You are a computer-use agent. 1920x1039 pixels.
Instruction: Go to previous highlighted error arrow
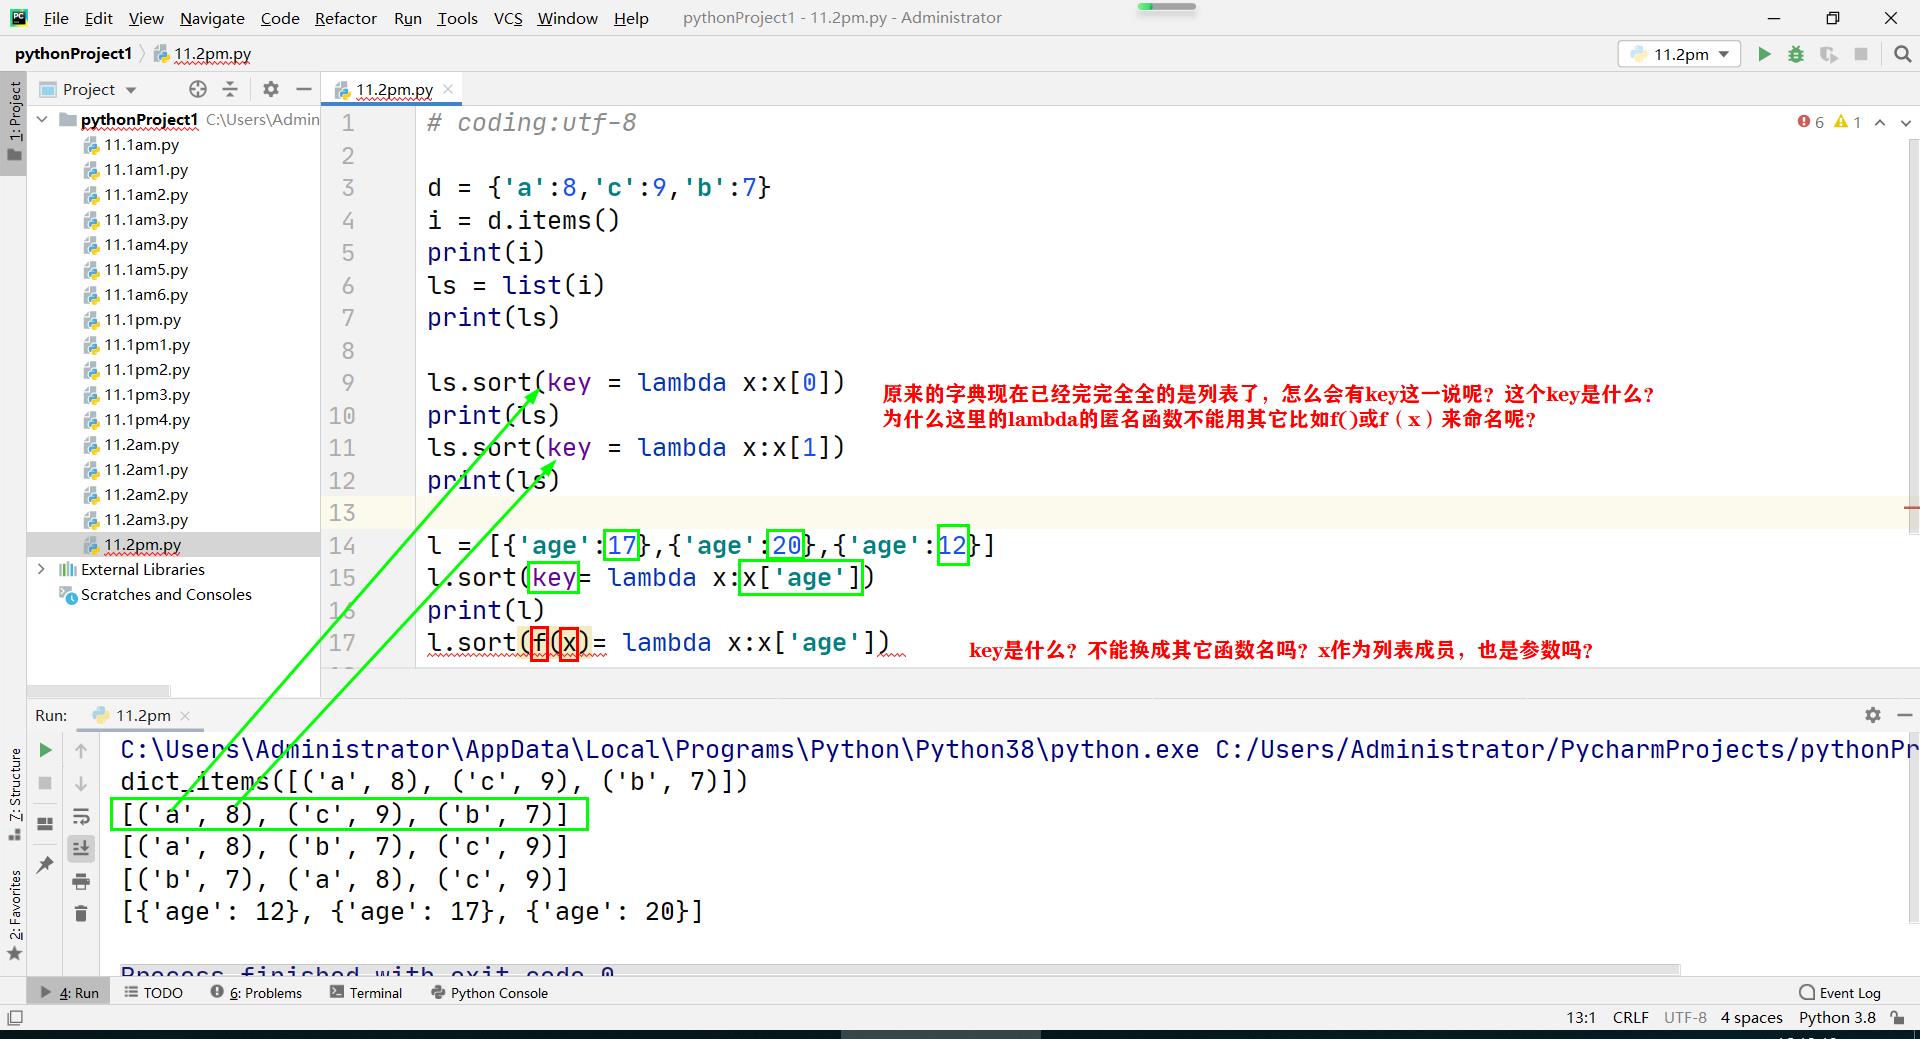click(x=1880, y=122)
